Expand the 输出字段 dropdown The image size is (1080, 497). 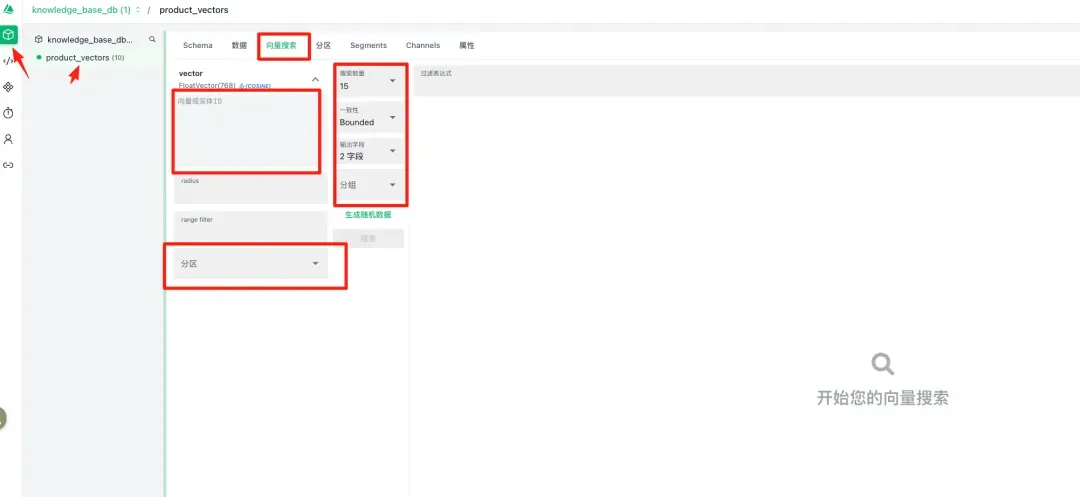369,151
